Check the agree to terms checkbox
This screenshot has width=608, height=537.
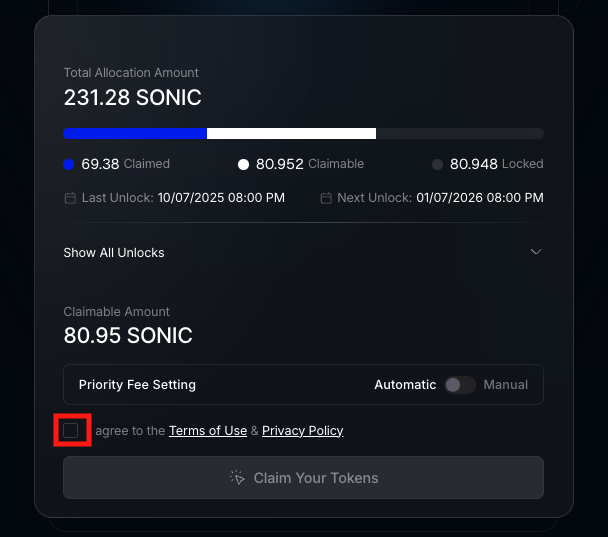click(x=70, y=430)
